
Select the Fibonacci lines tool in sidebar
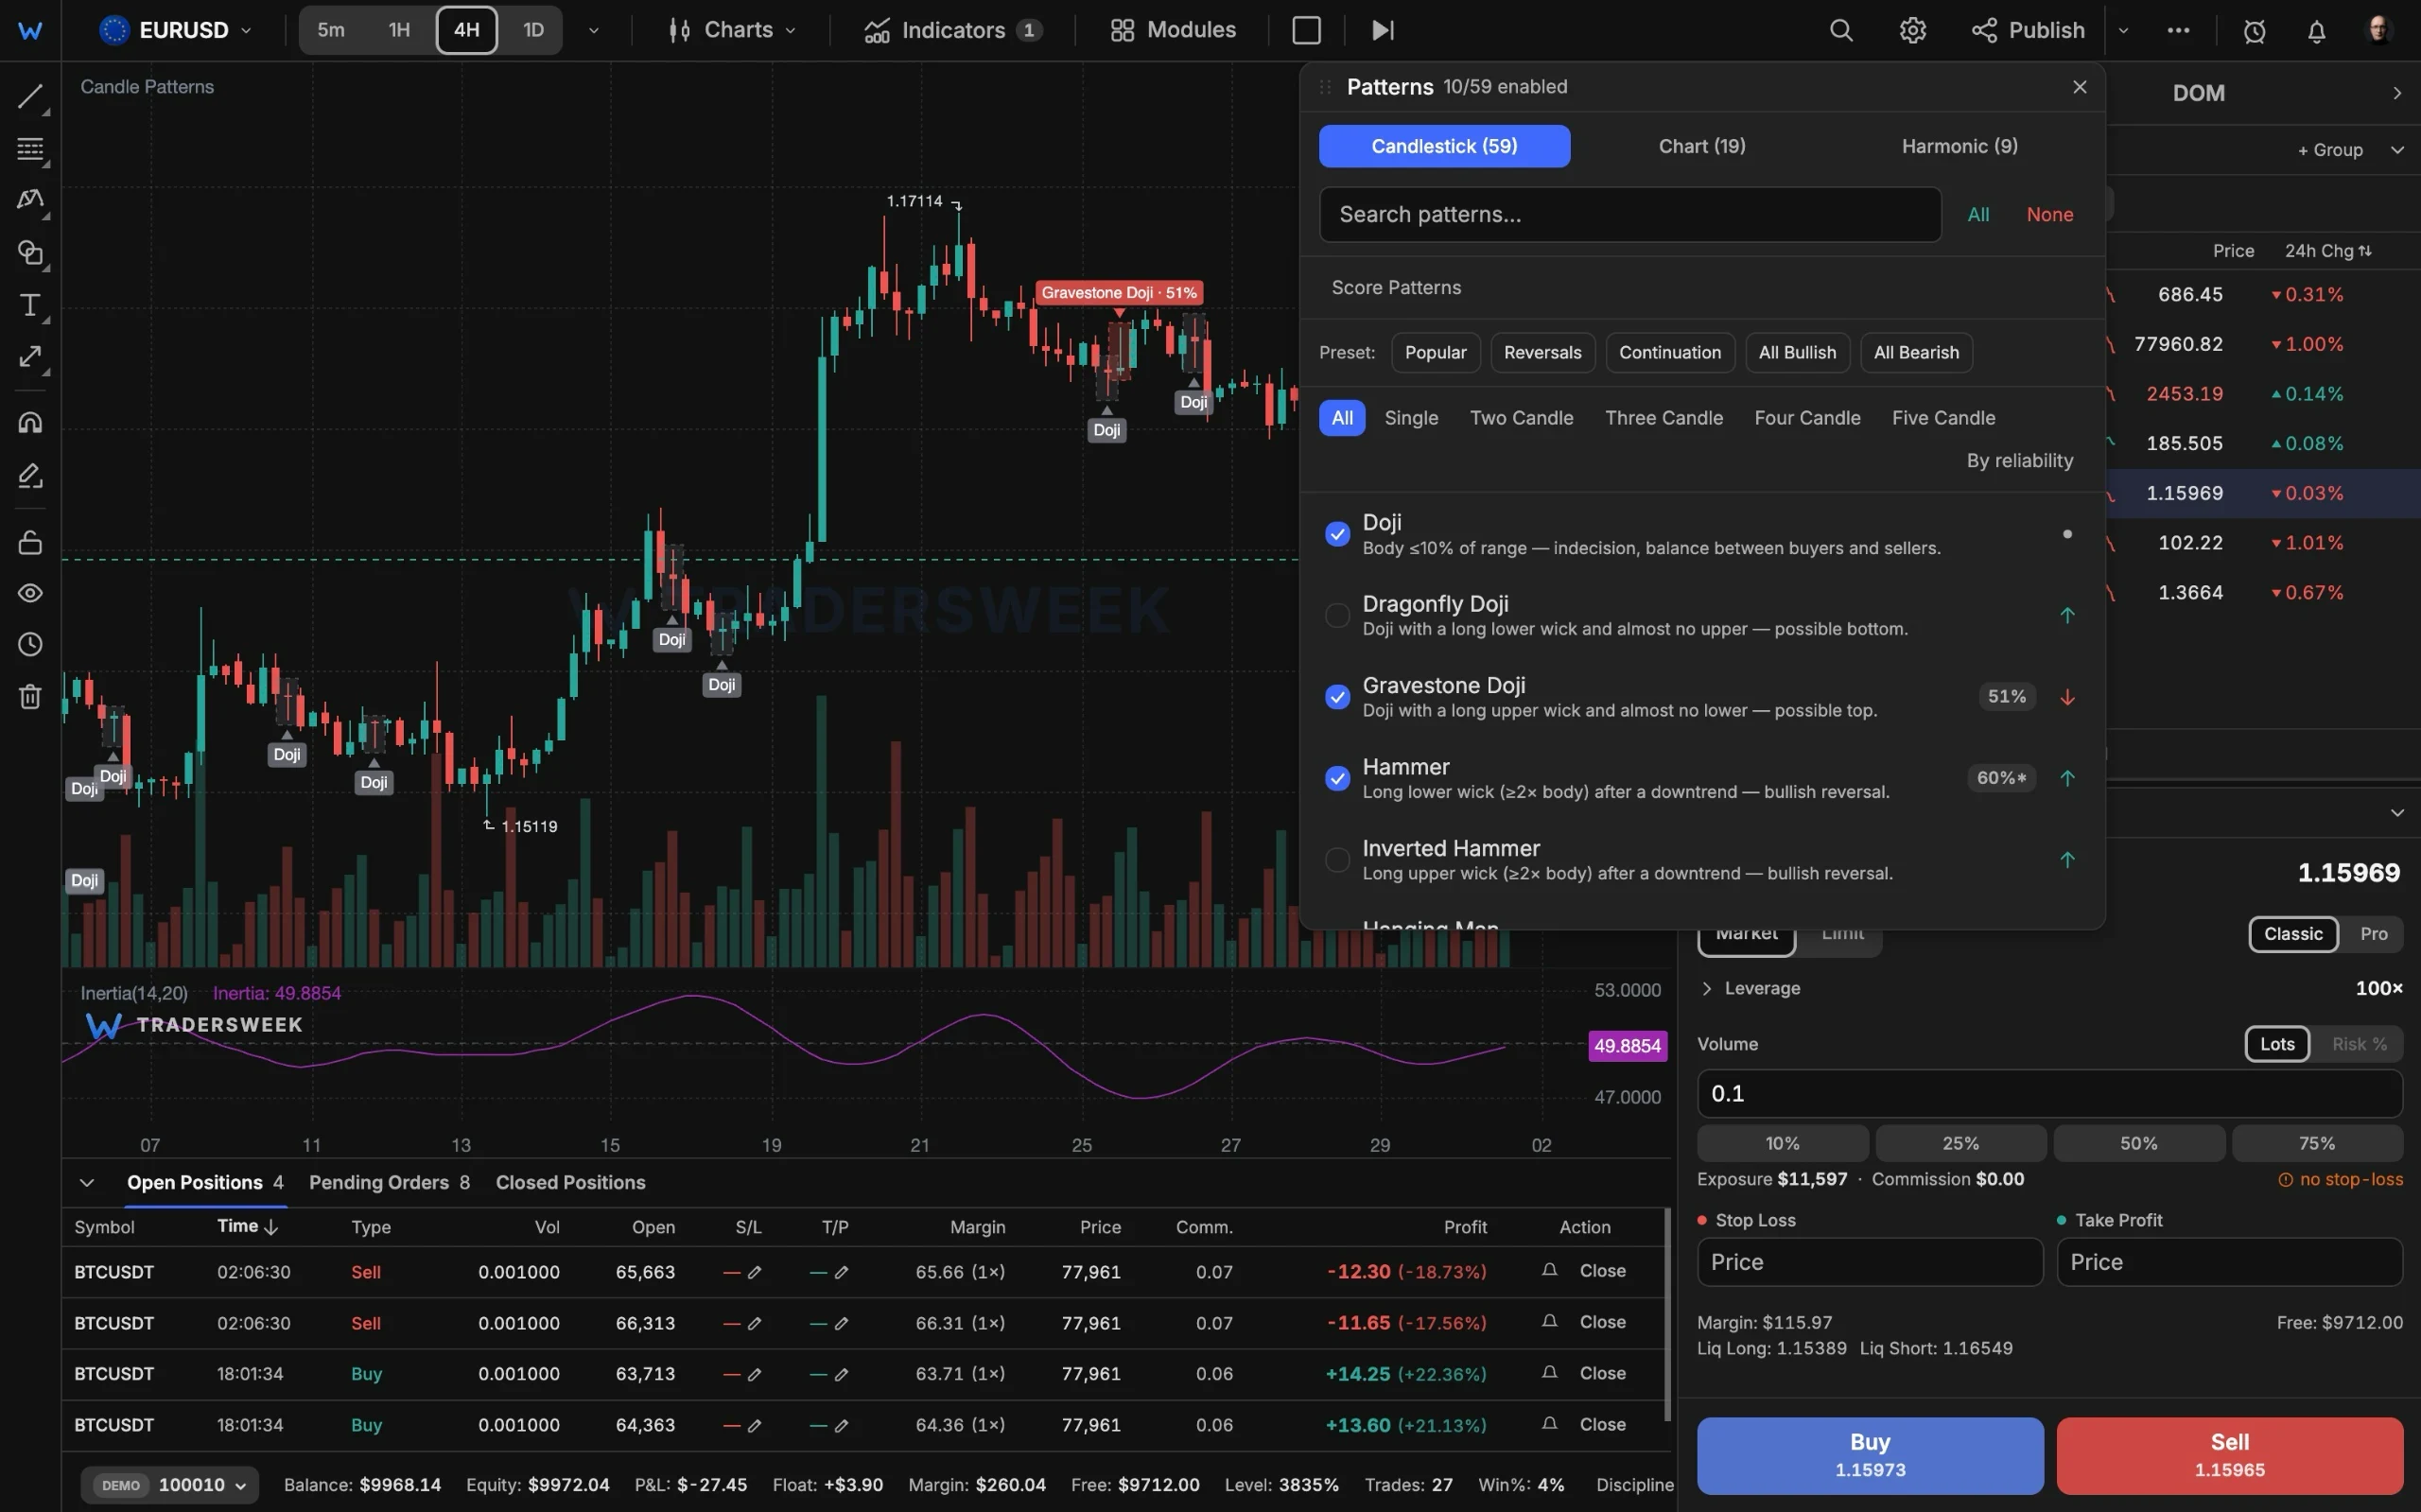click(30, 149)
